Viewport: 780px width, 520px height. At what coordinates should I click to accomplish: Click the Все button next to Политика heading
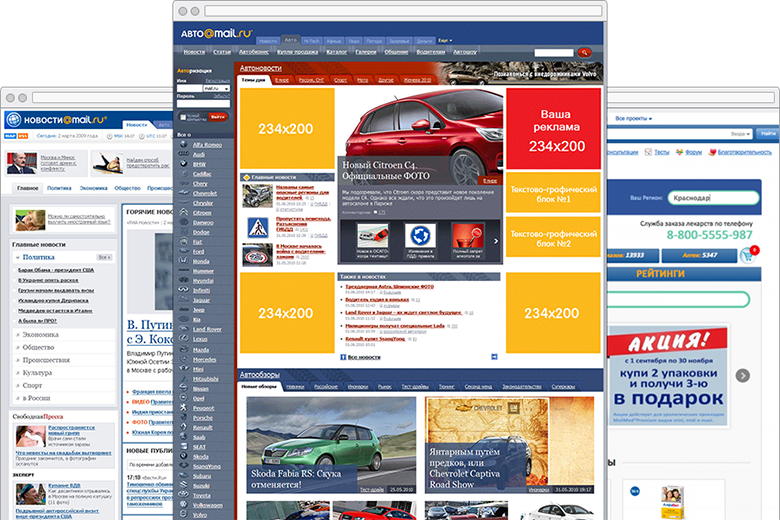tap(103, 257)
